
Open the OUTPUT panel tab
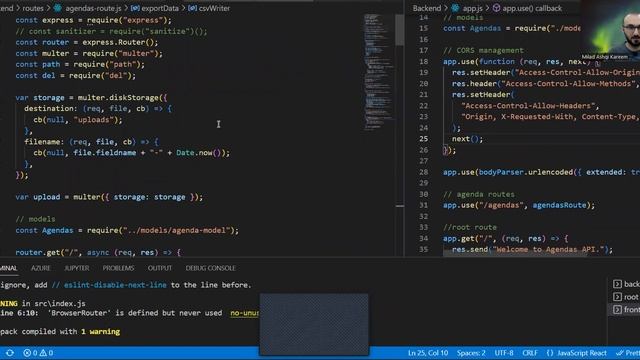click(x=160, y=268)
